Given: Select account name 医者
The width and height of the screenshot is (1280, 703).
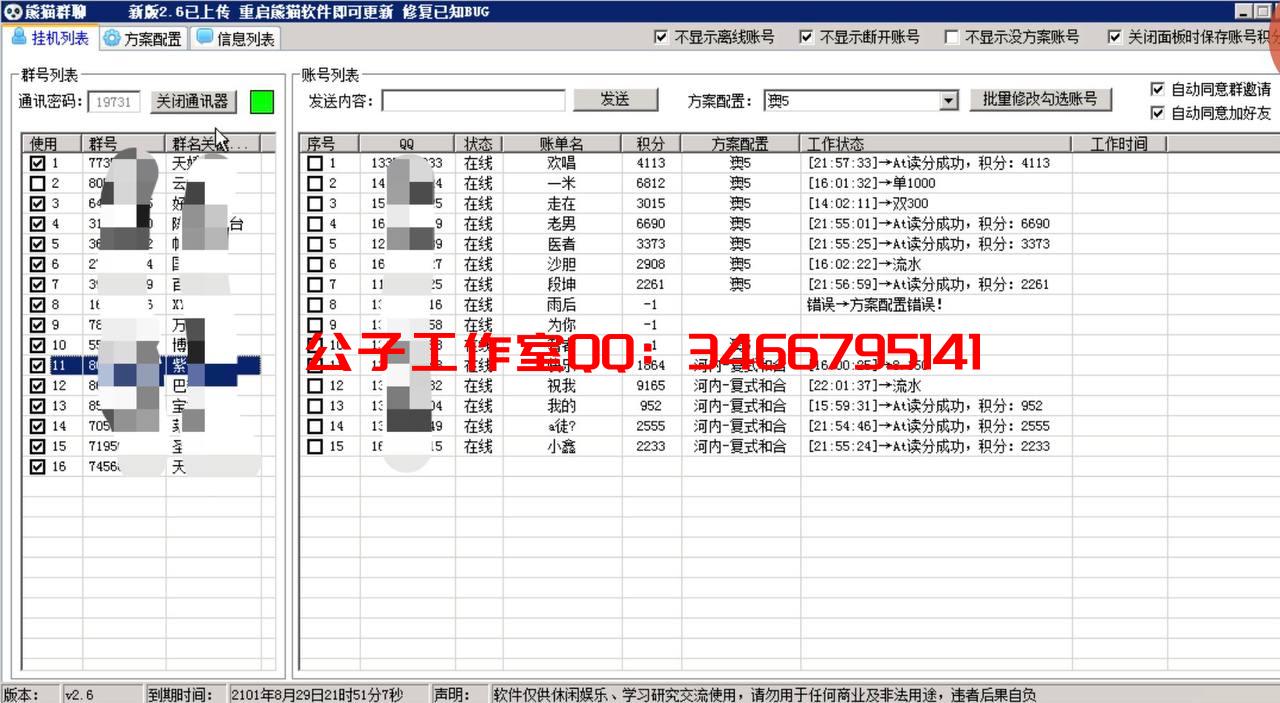Looking at the screenshot, I should [x=561, y=244].
